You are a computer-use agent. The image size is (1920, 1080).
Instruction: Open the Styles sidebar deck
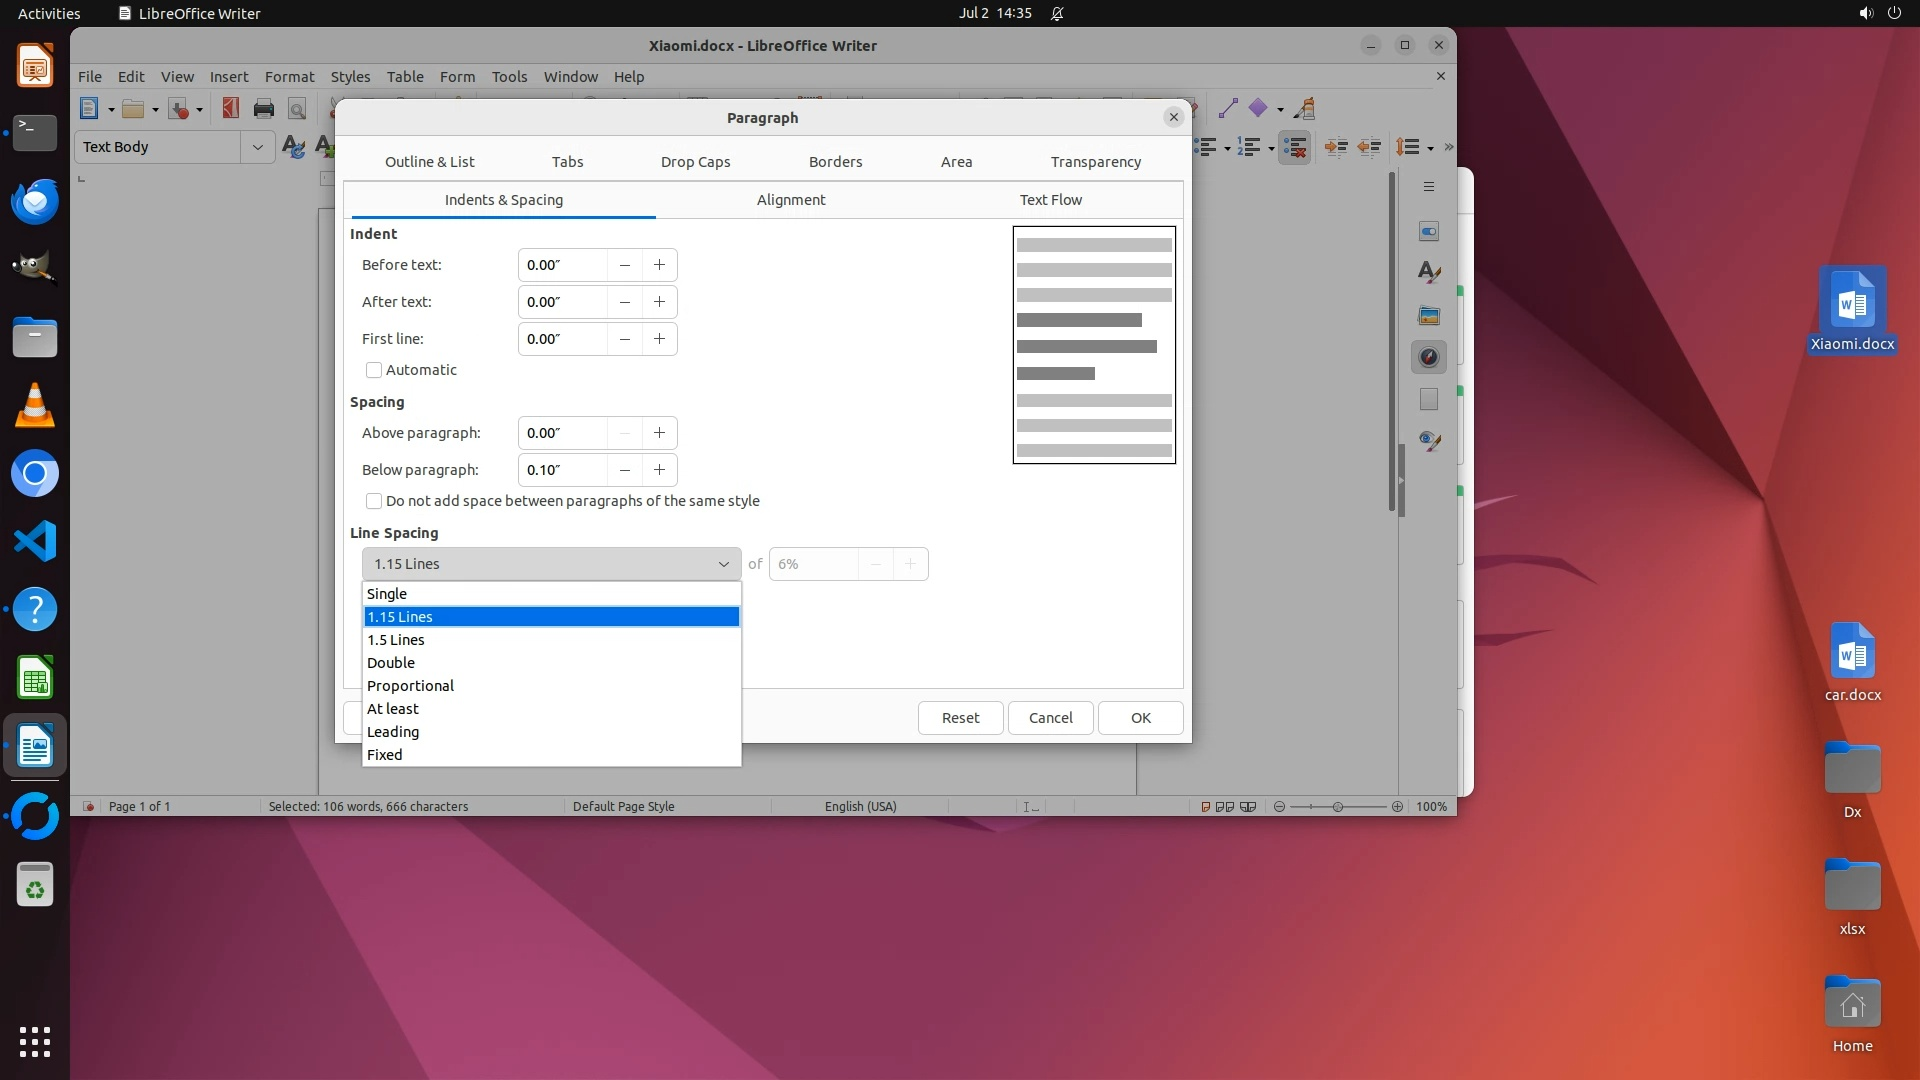[1429, 272]
